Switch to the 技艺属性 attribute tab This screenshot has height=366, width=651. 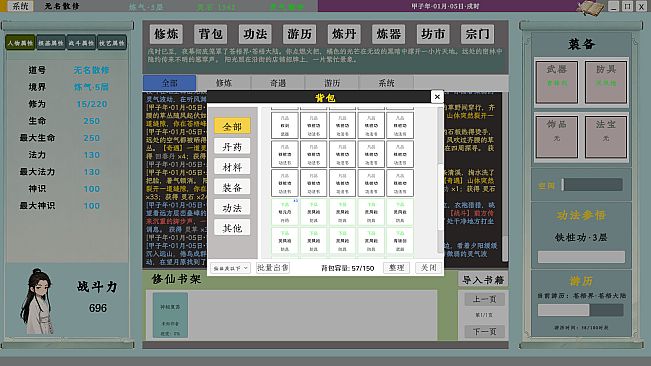pos(111,43)
